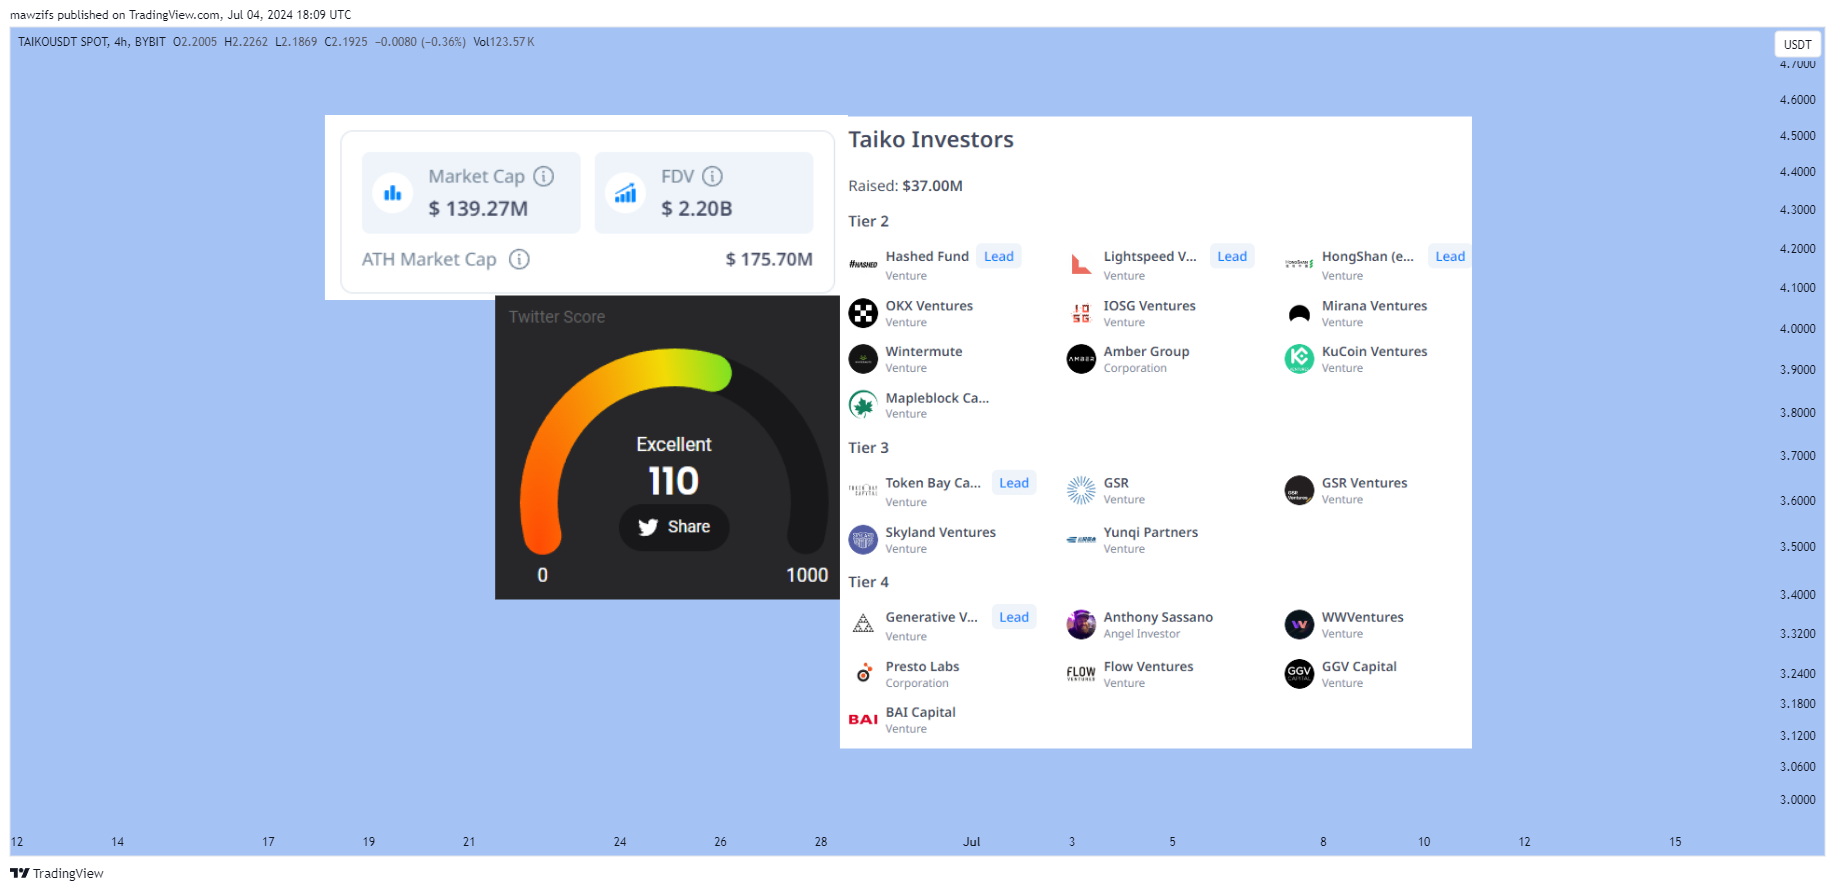Open the Skyland Ventures investor link
The width and height of the screenshot is (1835, 891).
[x=940, y=533]
